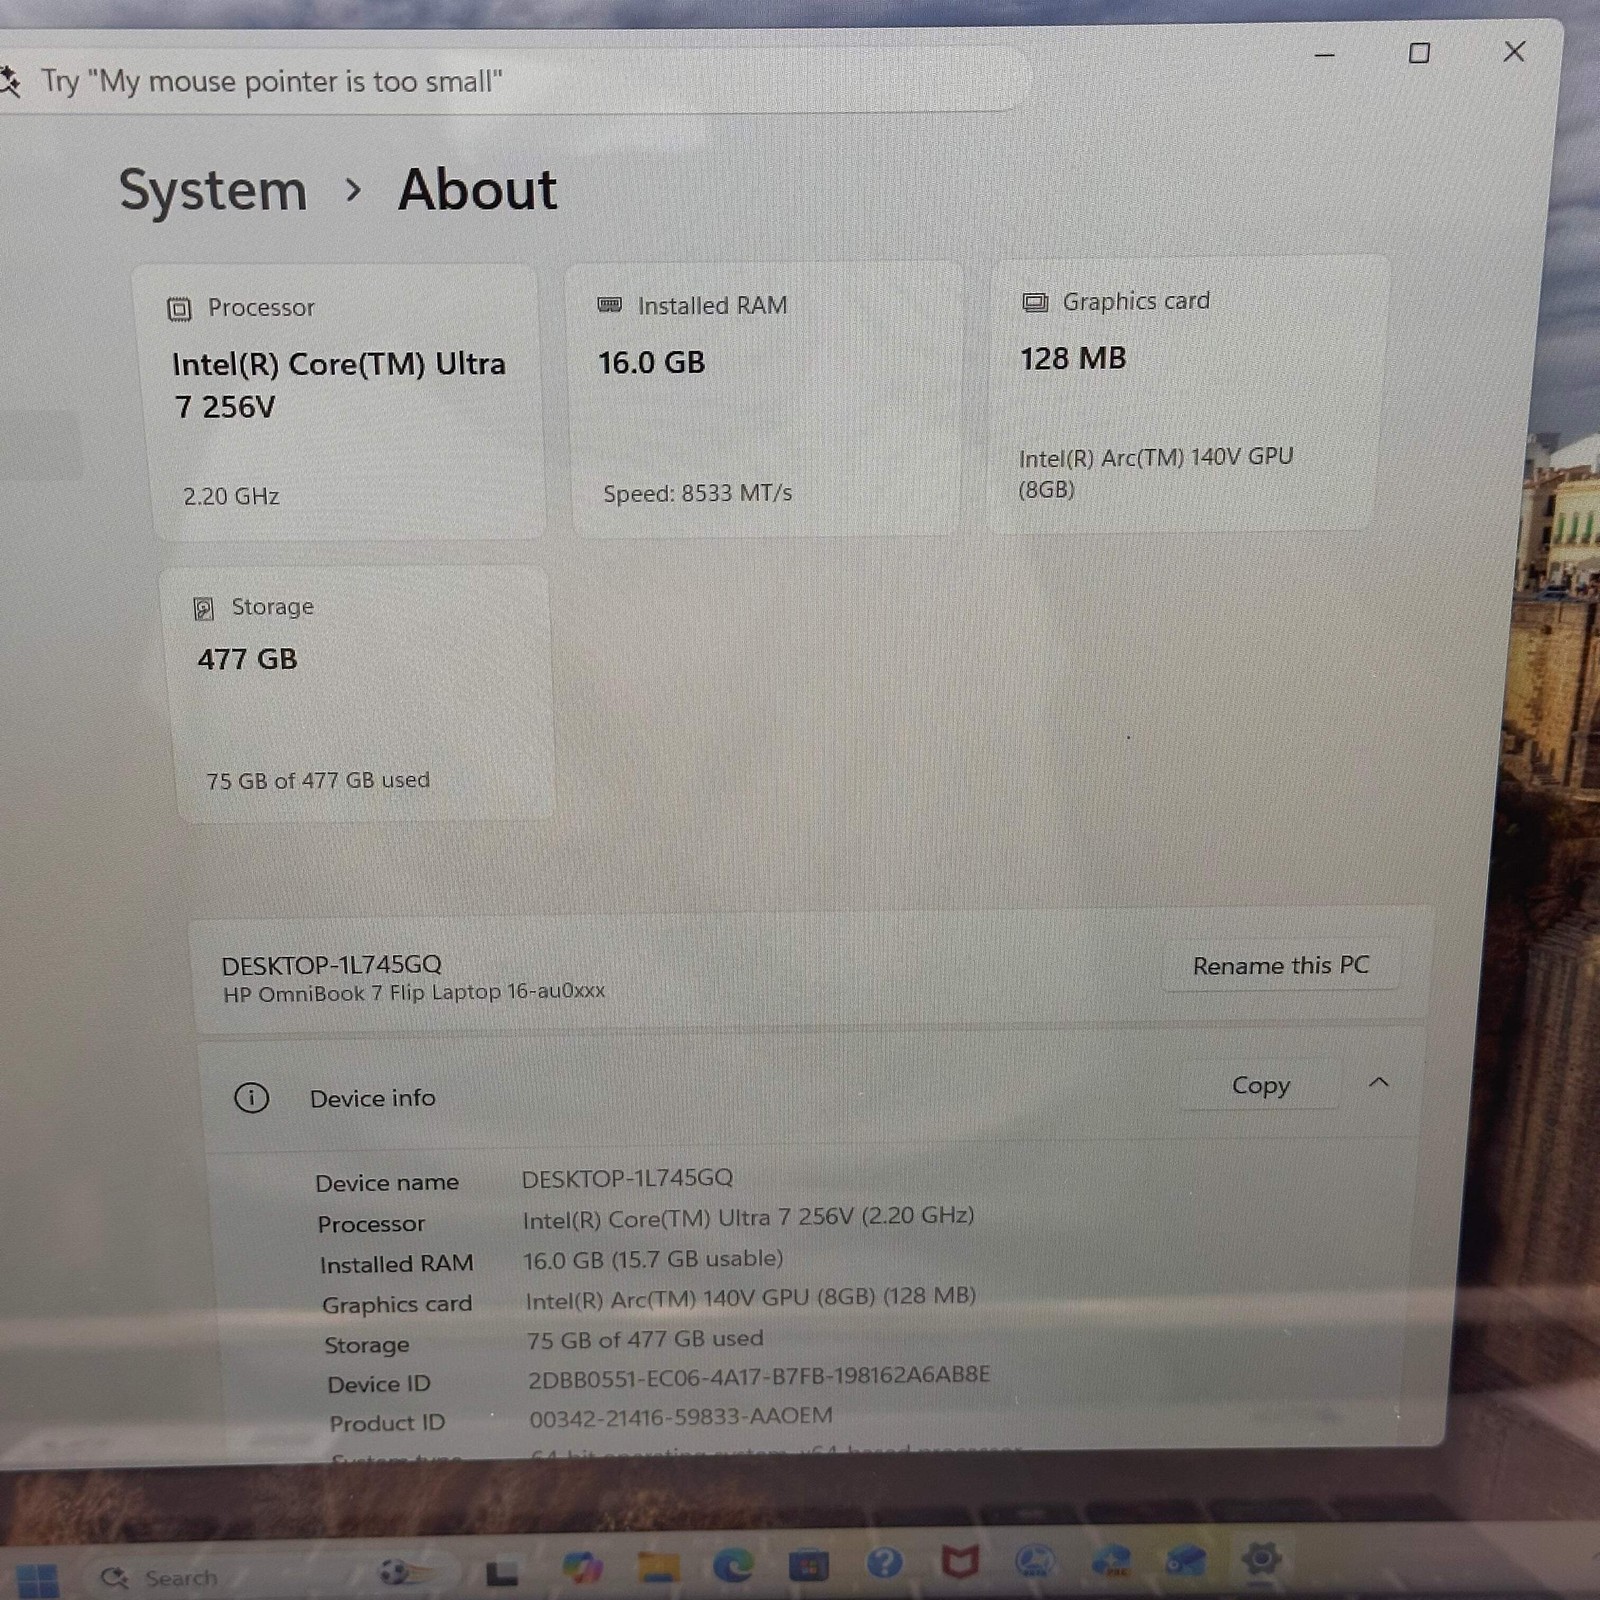Click the Processor value row in Device info
This screenshot has height=1600, width=1600.
748,1217
